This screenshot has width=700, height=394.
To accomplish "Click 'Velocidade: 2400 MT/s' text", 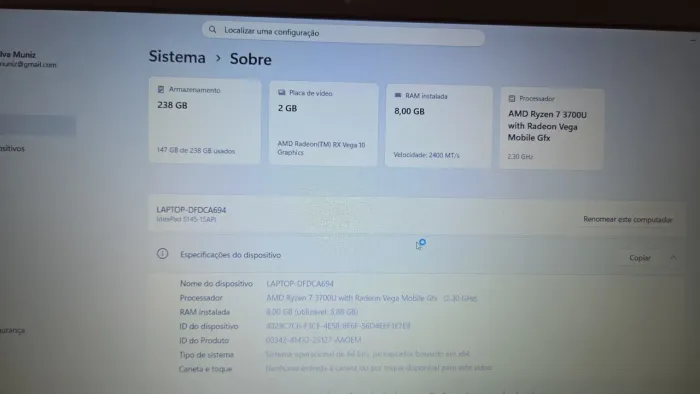I will (x=426, y=155).
